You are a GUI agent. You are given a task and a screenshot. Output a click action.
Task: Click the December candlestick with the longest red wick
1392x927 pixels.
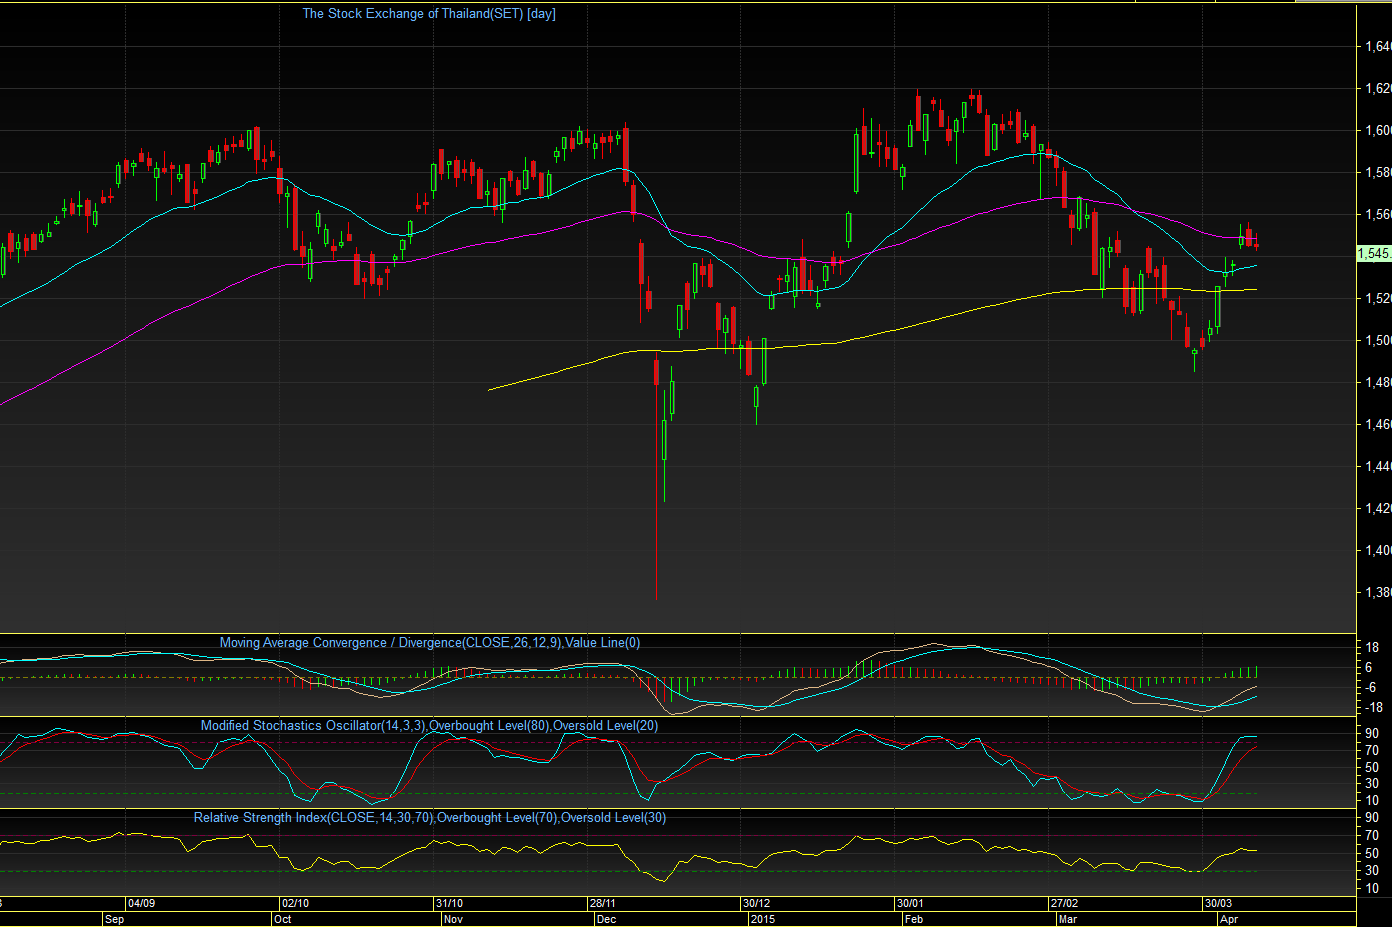pos(656,476)
